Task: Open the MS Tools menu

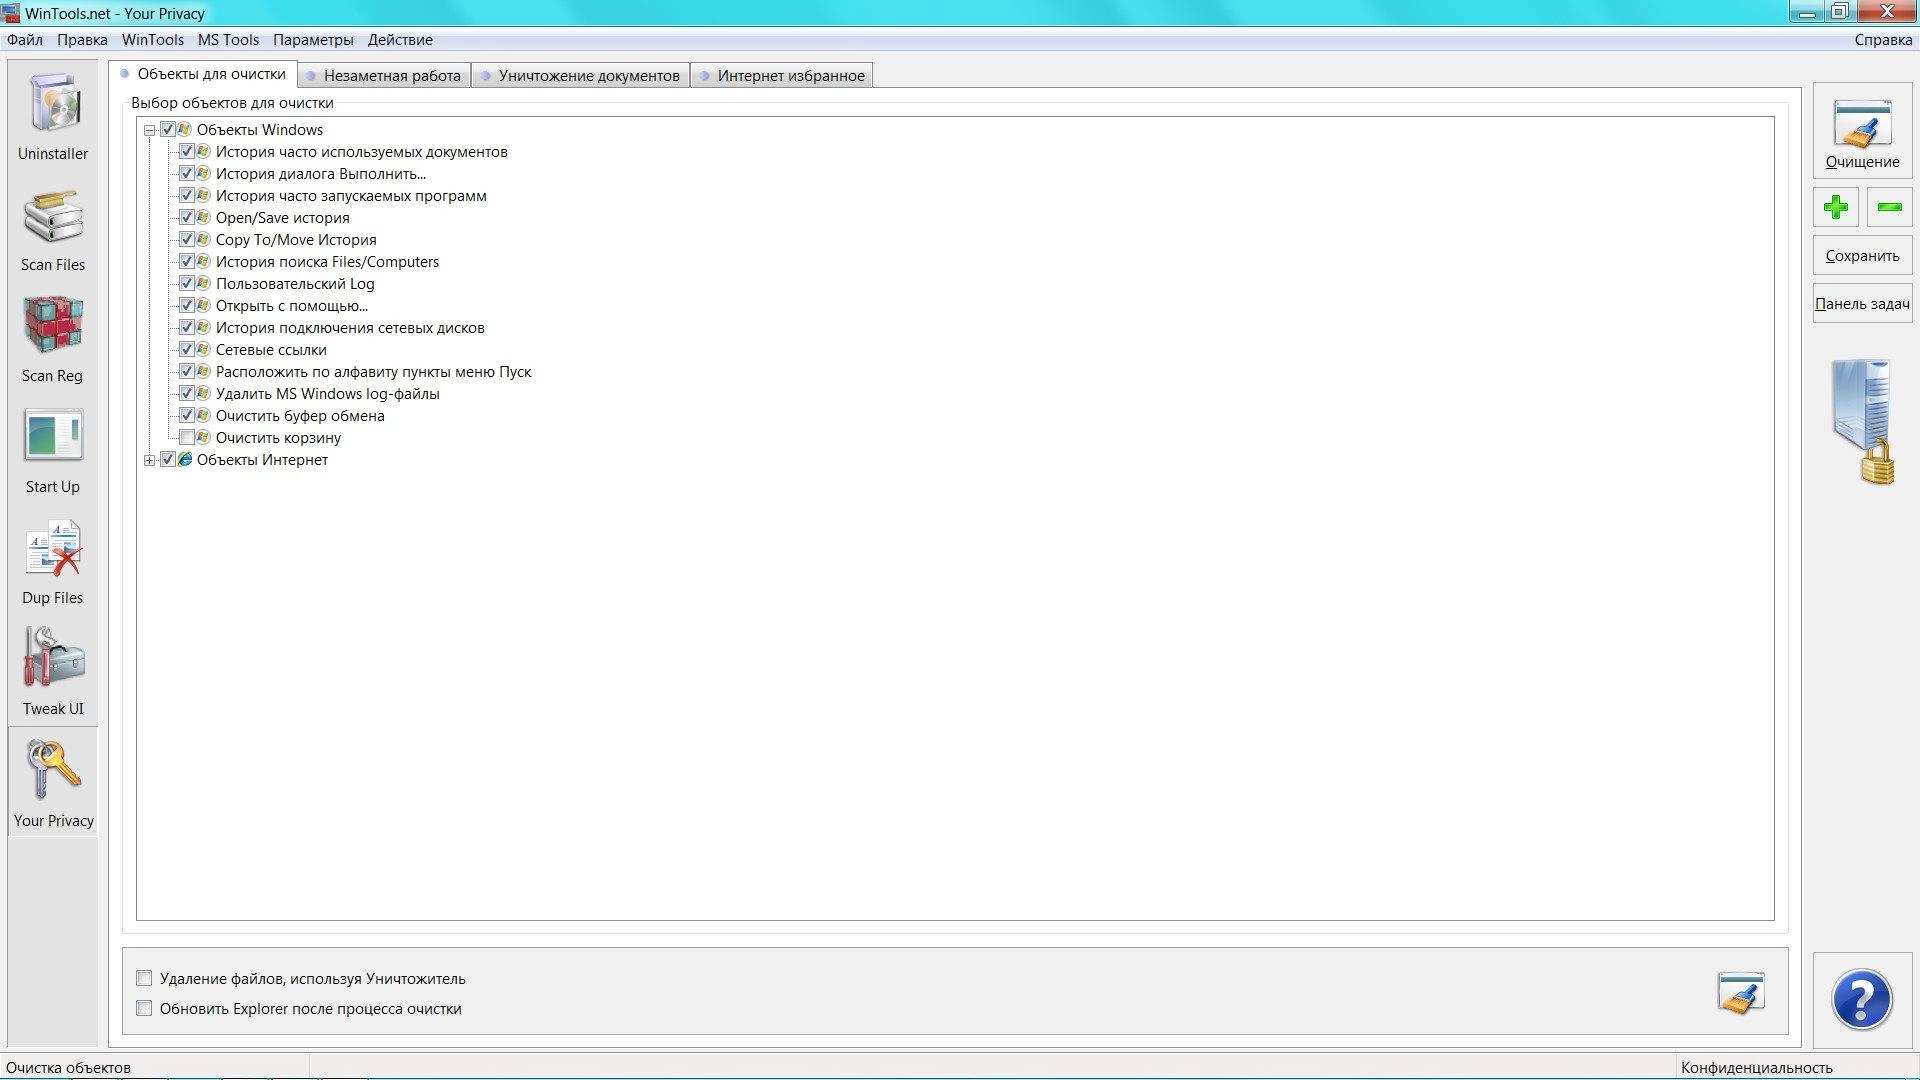Action: [x=228, y=40]
